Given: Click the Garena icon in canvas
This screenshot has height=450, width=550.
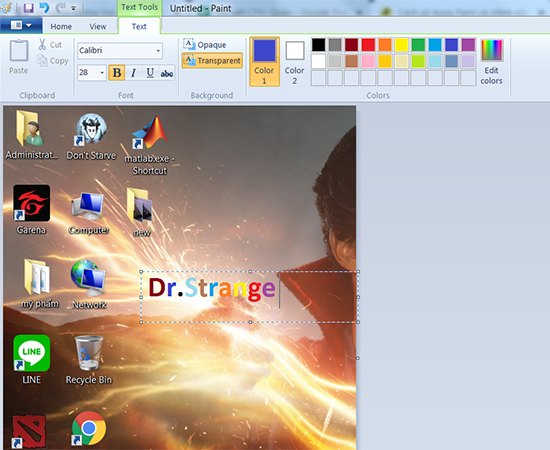Looking at the screenshot, I should [x=32, y=203].
